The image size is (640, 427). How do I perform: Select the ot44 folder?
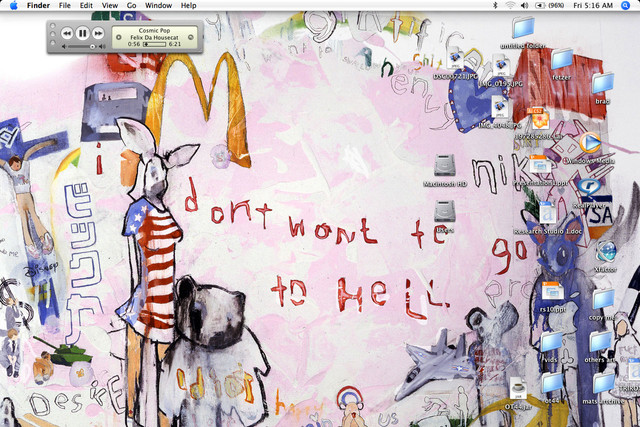point(552,383)
